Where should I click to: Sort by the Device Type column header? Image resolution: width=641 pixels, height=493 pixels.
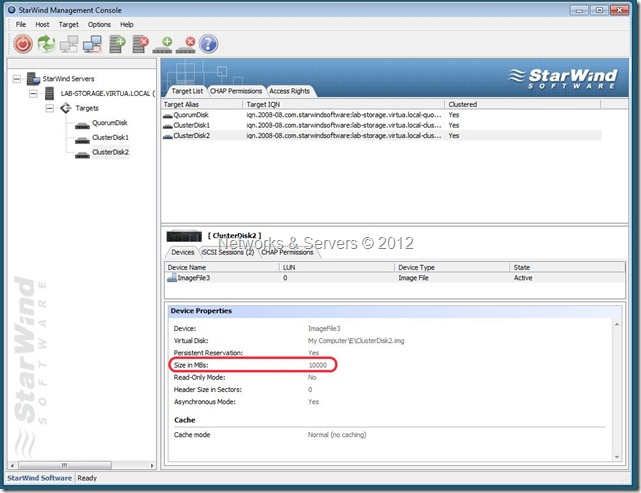click(x=452, y=267)
